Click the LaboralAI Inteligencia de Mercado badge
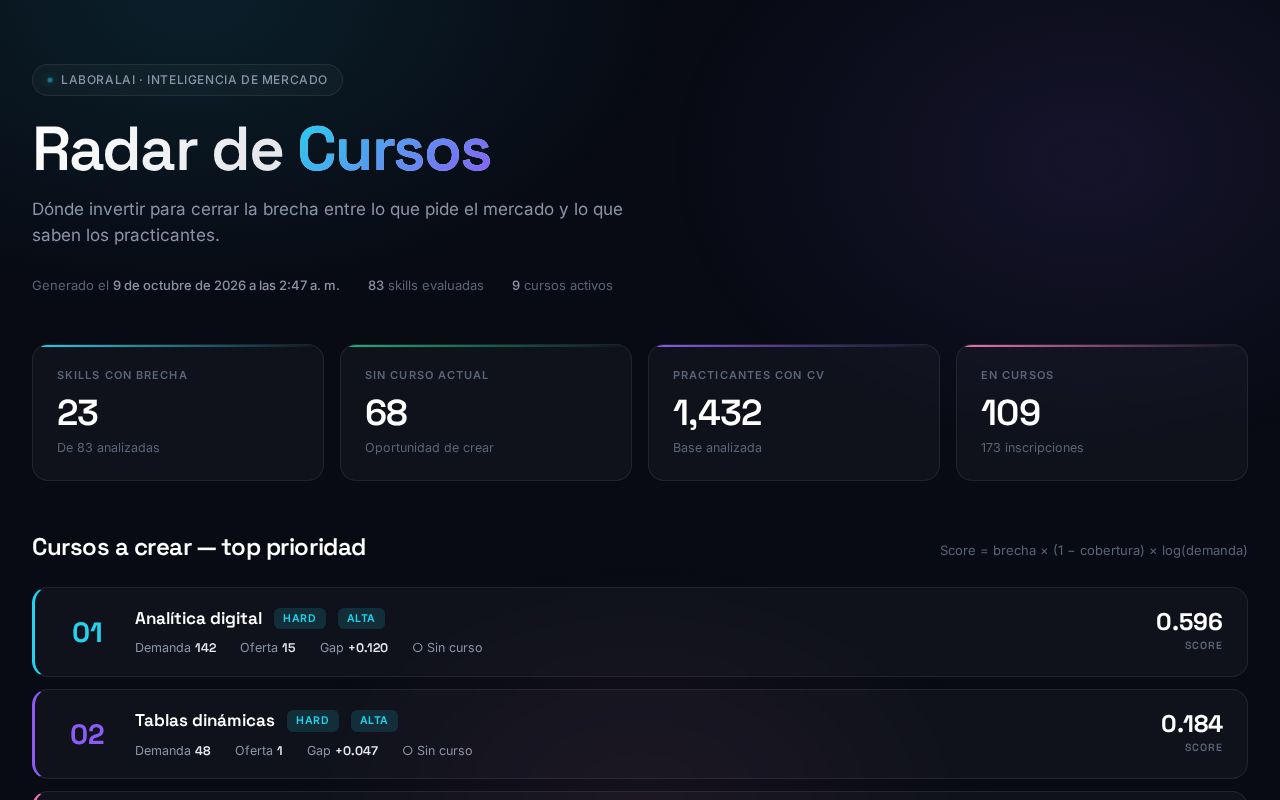 187,80
